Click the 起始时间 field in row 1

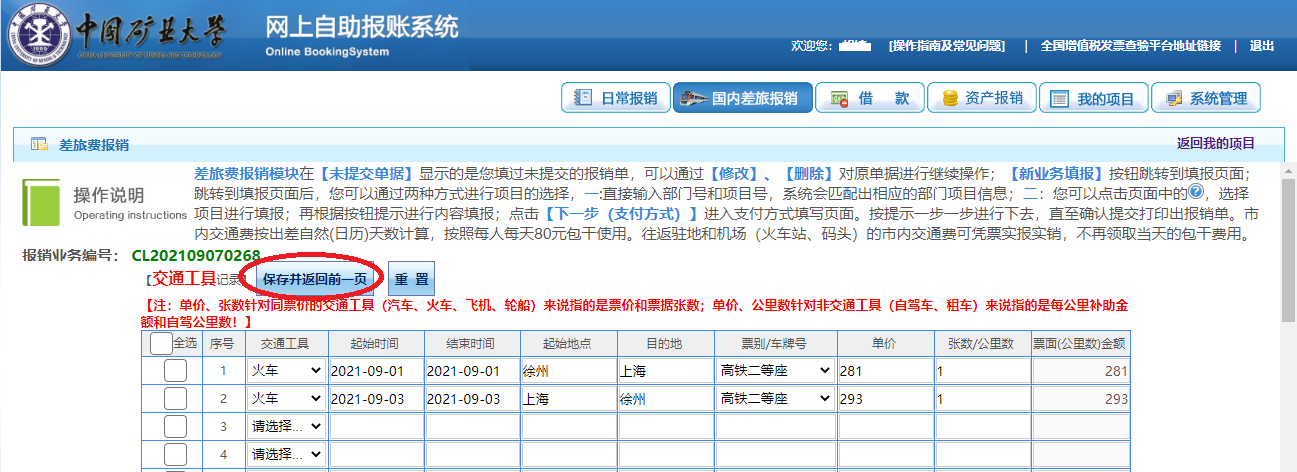click(375, 371)
